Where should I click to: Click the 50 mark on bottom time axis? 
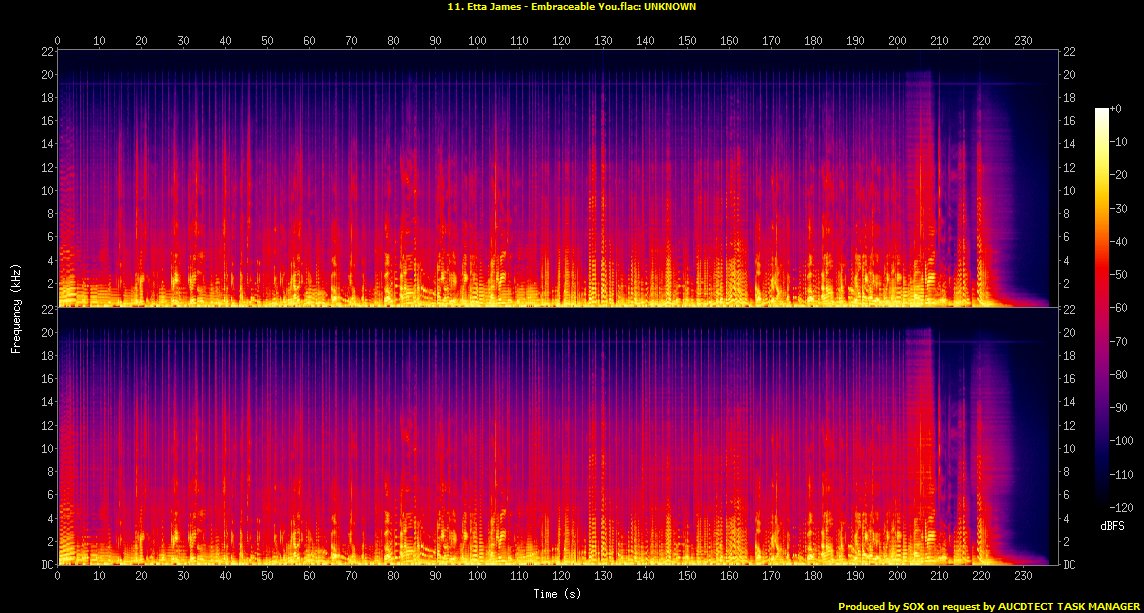pos(267,577)
